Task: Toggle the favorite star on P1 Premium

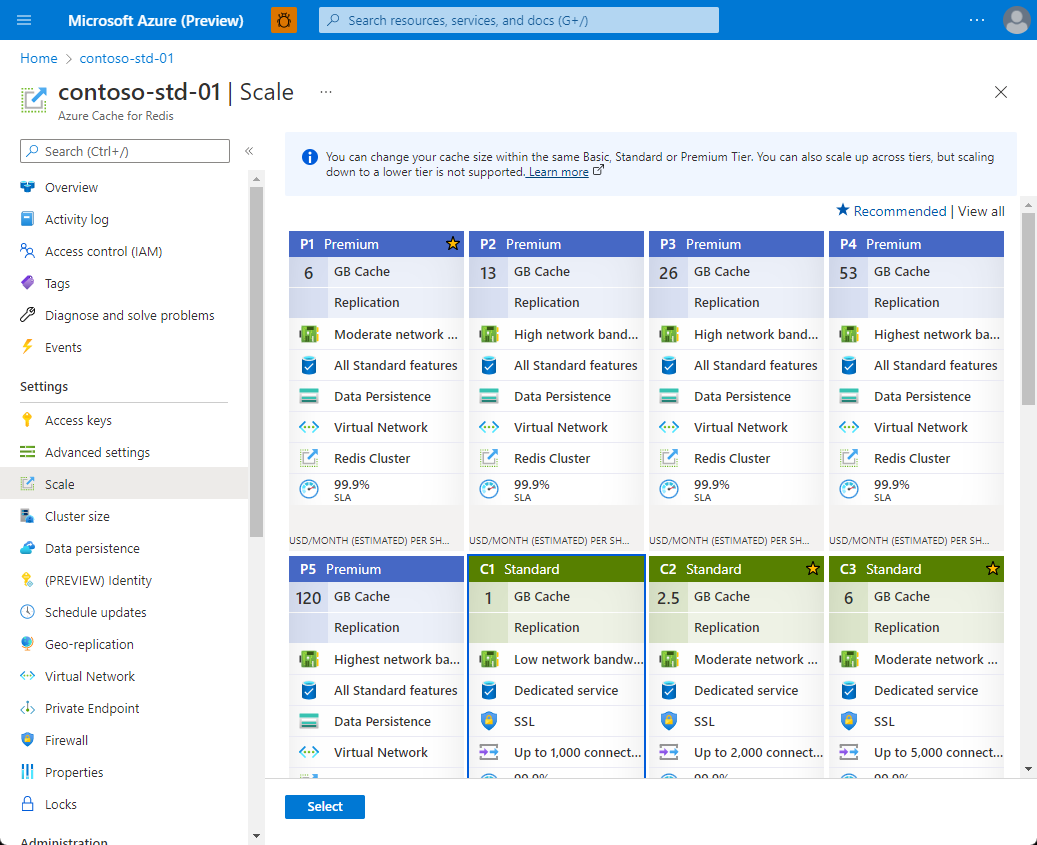Action: 452,242
